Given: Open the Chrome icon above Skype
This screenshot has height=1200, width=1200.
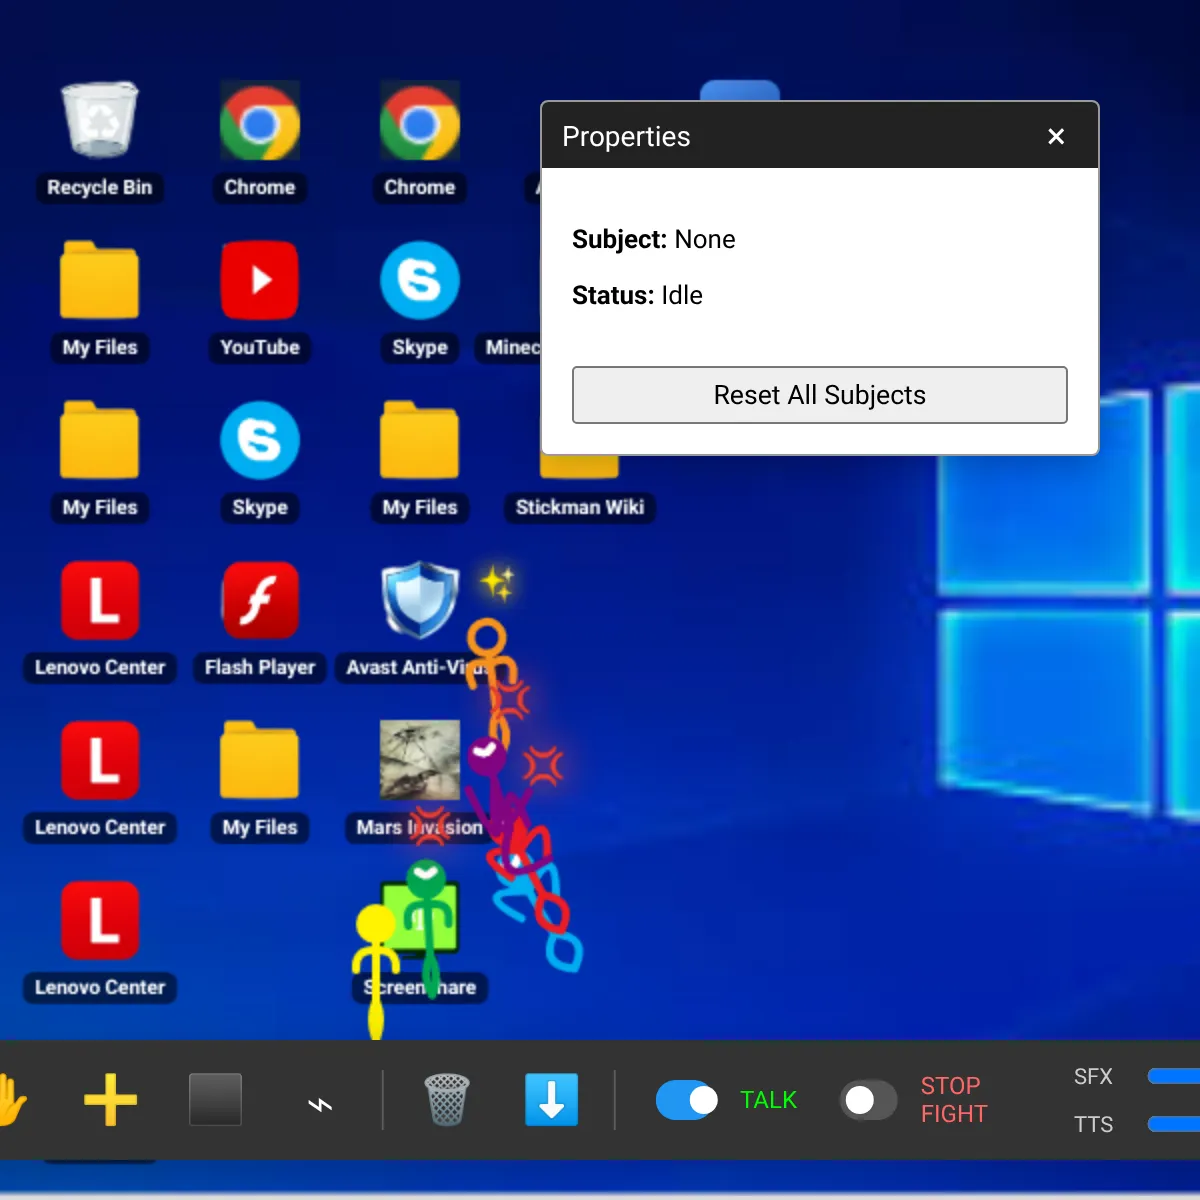Looking at the screenshot, I should 420,121.
